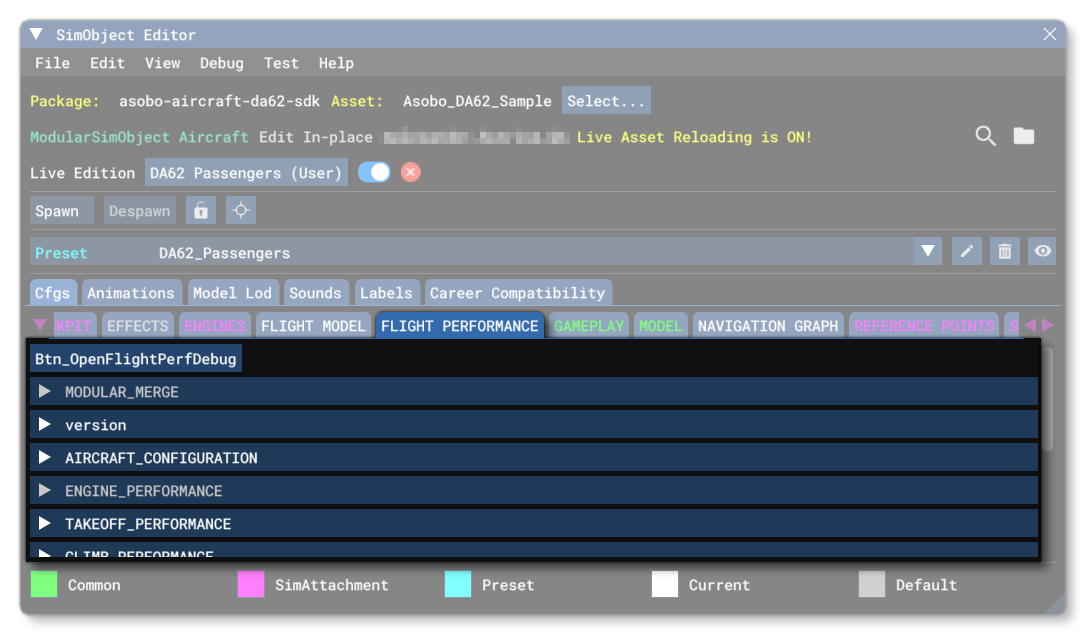Screen dimensions: 1086x635
Task: Open the asset folder icon
Action: [1024, 136]
